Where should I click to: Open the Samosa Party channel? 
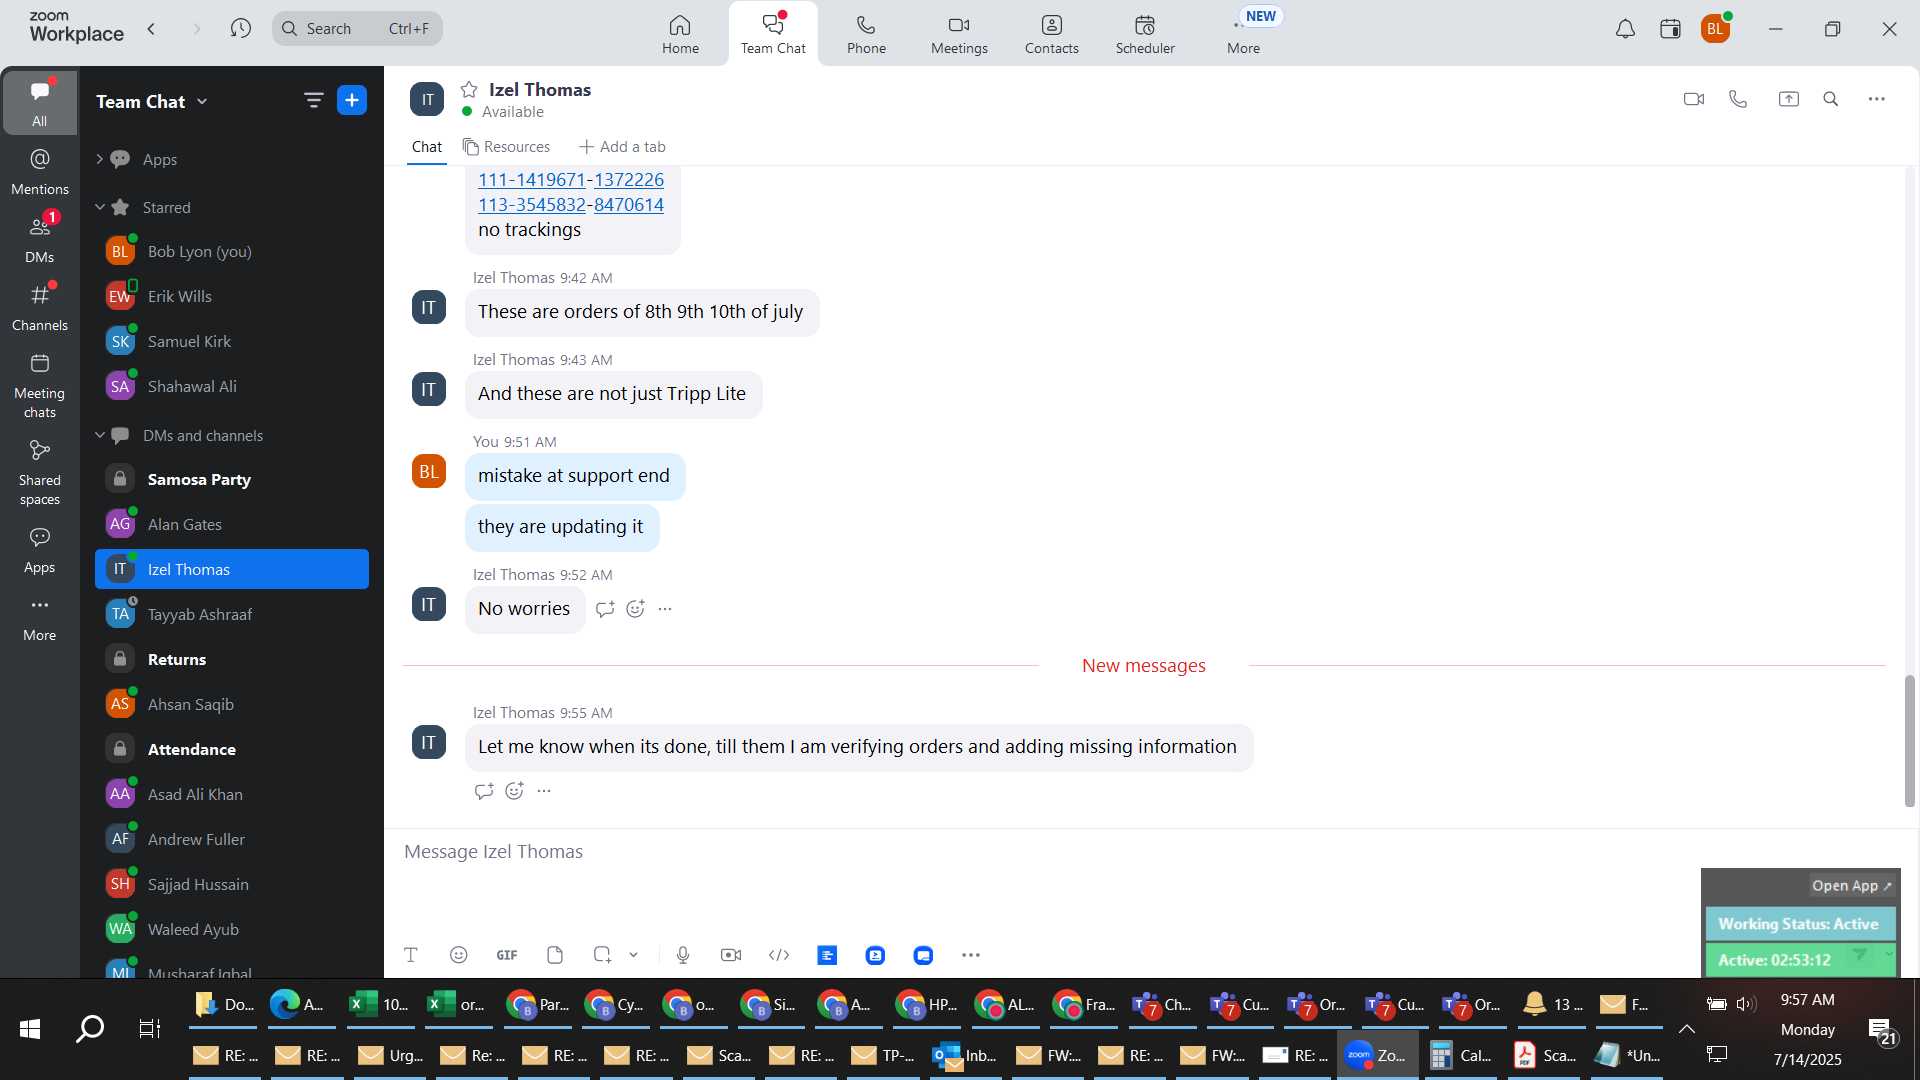[x=232, y=479]
